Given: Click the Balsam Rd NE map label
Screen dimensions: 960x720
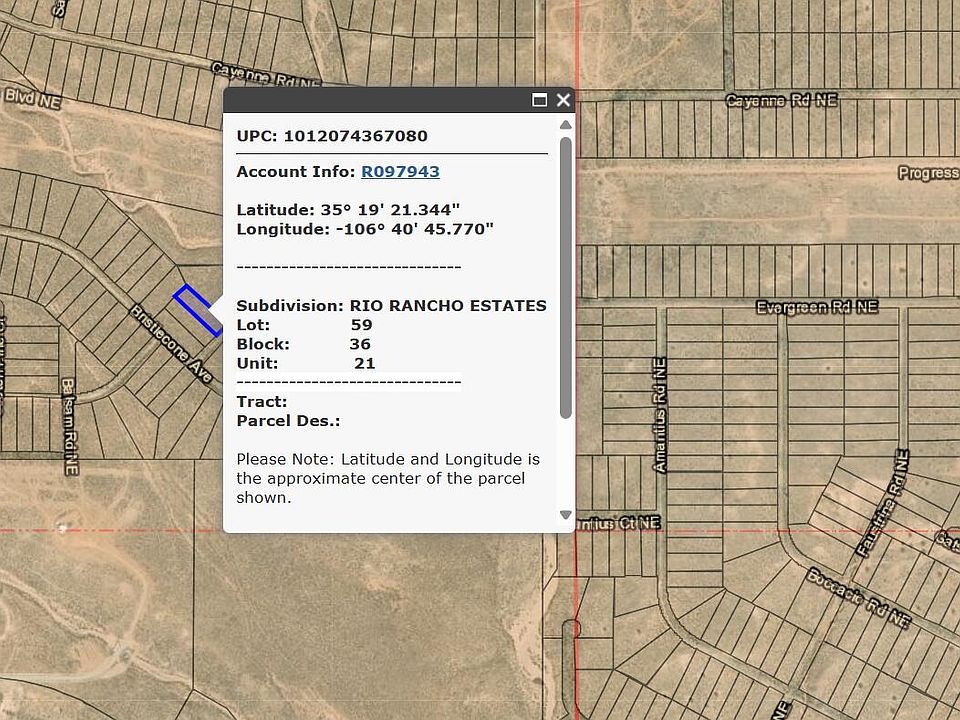Looking at the screenshot, I should 70,427.
